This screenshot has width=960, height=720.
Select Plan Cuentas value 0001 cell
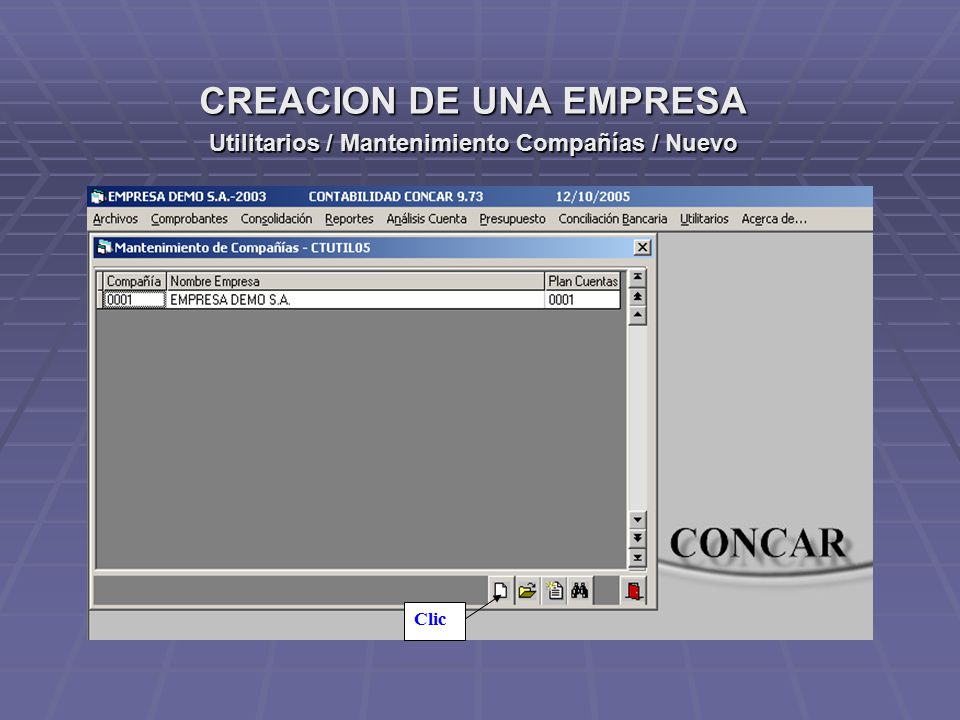(582, 300)
